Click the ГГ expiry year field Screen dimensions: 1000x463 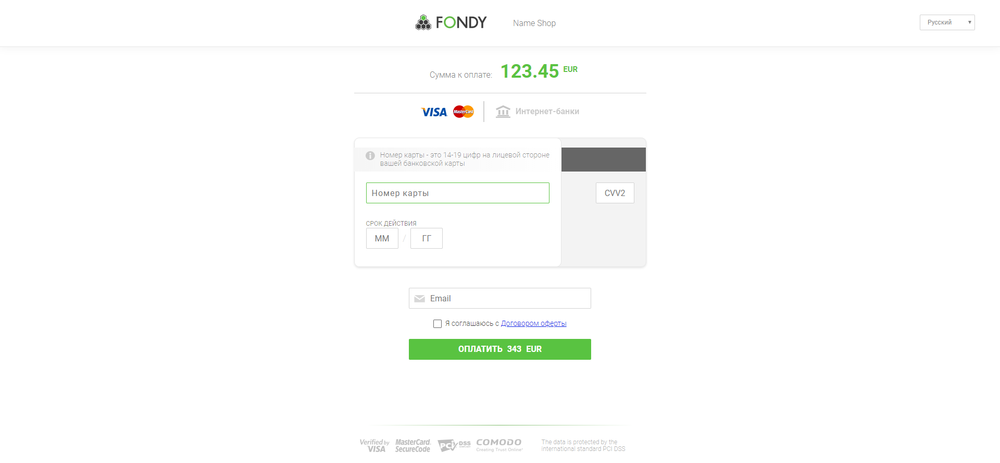click(x=427, y=239)
